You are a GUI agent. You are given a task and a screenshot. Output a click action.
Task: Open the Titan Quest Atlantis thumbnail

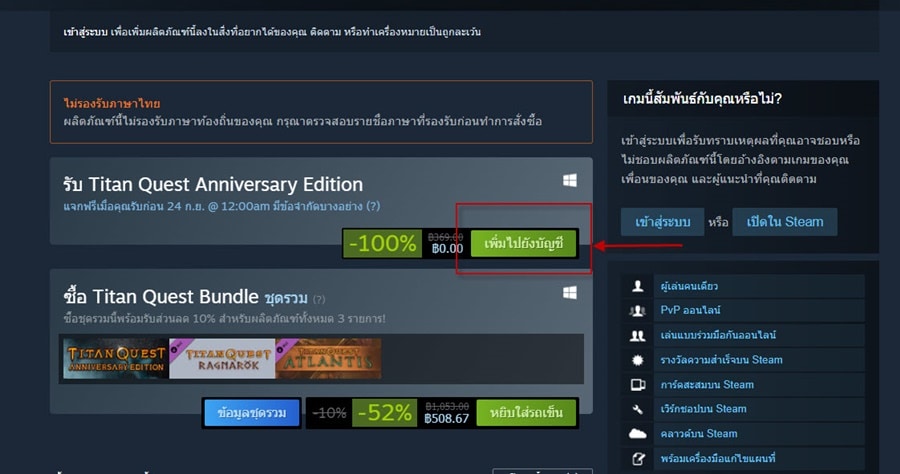328,359
